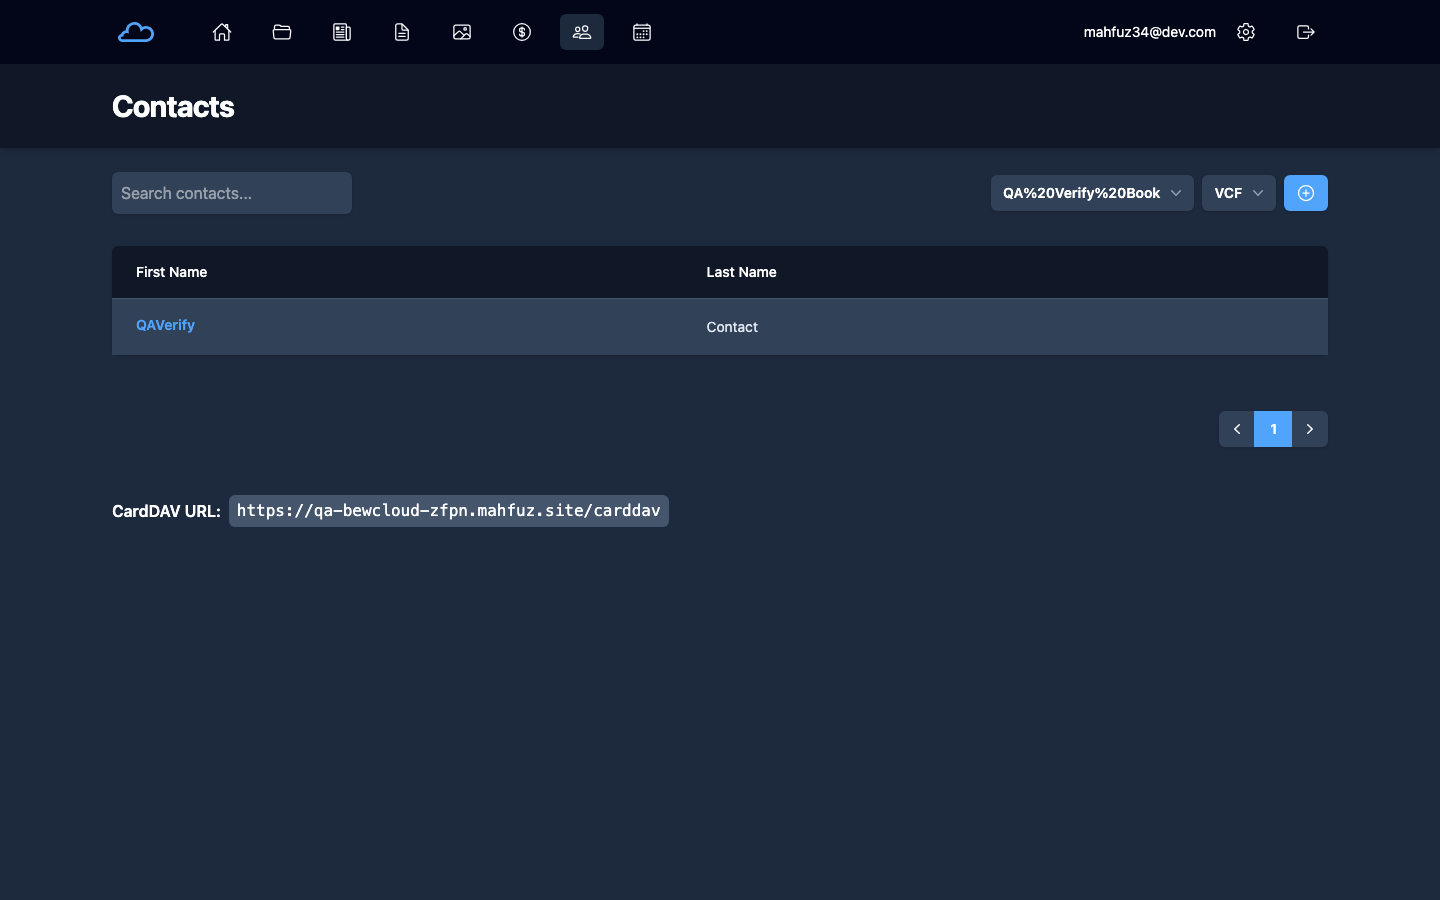Viewport: 1440px width, 900px height.
Task: Select page 1 in pagination
Action: coord(1273,429)
